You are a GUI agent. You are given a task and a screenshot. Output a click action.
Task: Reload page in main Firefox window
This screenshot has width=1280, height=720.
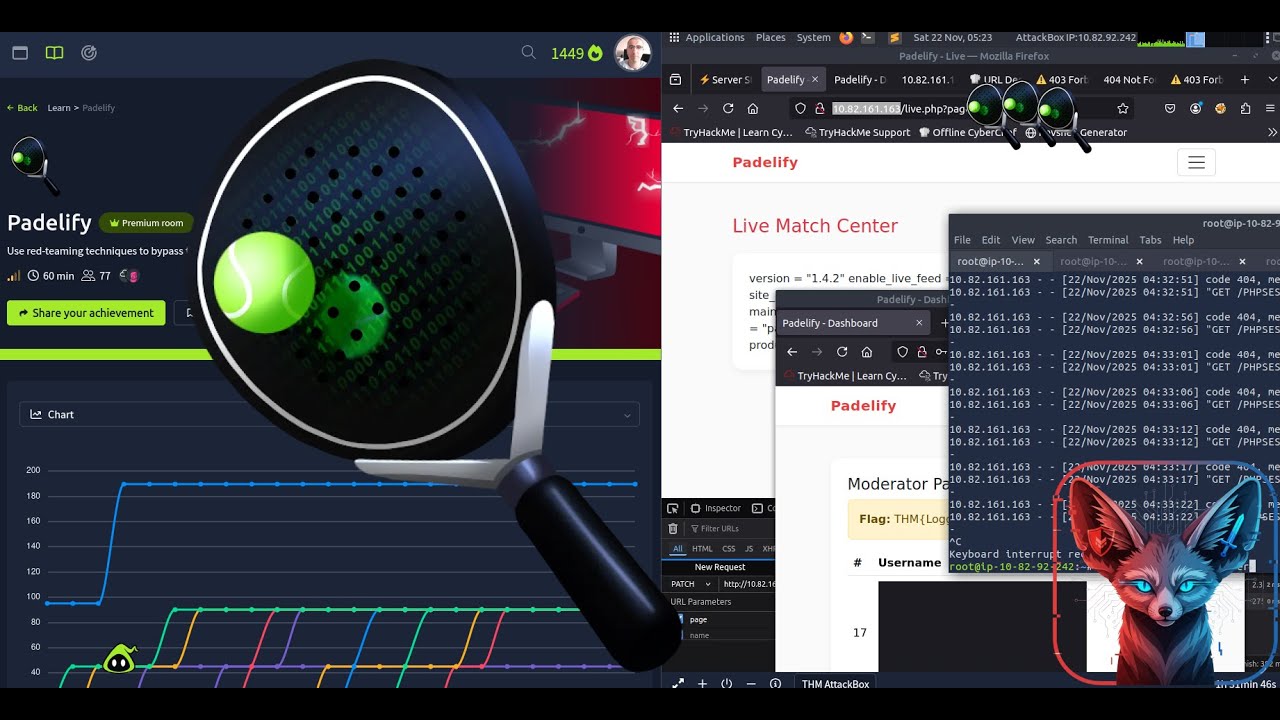point(728,108)
